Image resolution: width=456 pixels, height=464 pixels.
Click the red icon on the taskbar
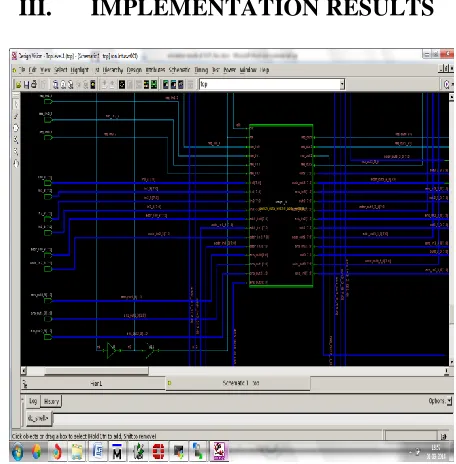pos(158,452)
